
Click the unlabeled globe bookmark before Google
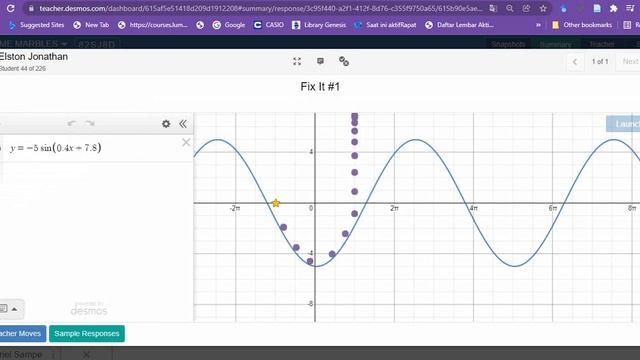tap(200, 25)
